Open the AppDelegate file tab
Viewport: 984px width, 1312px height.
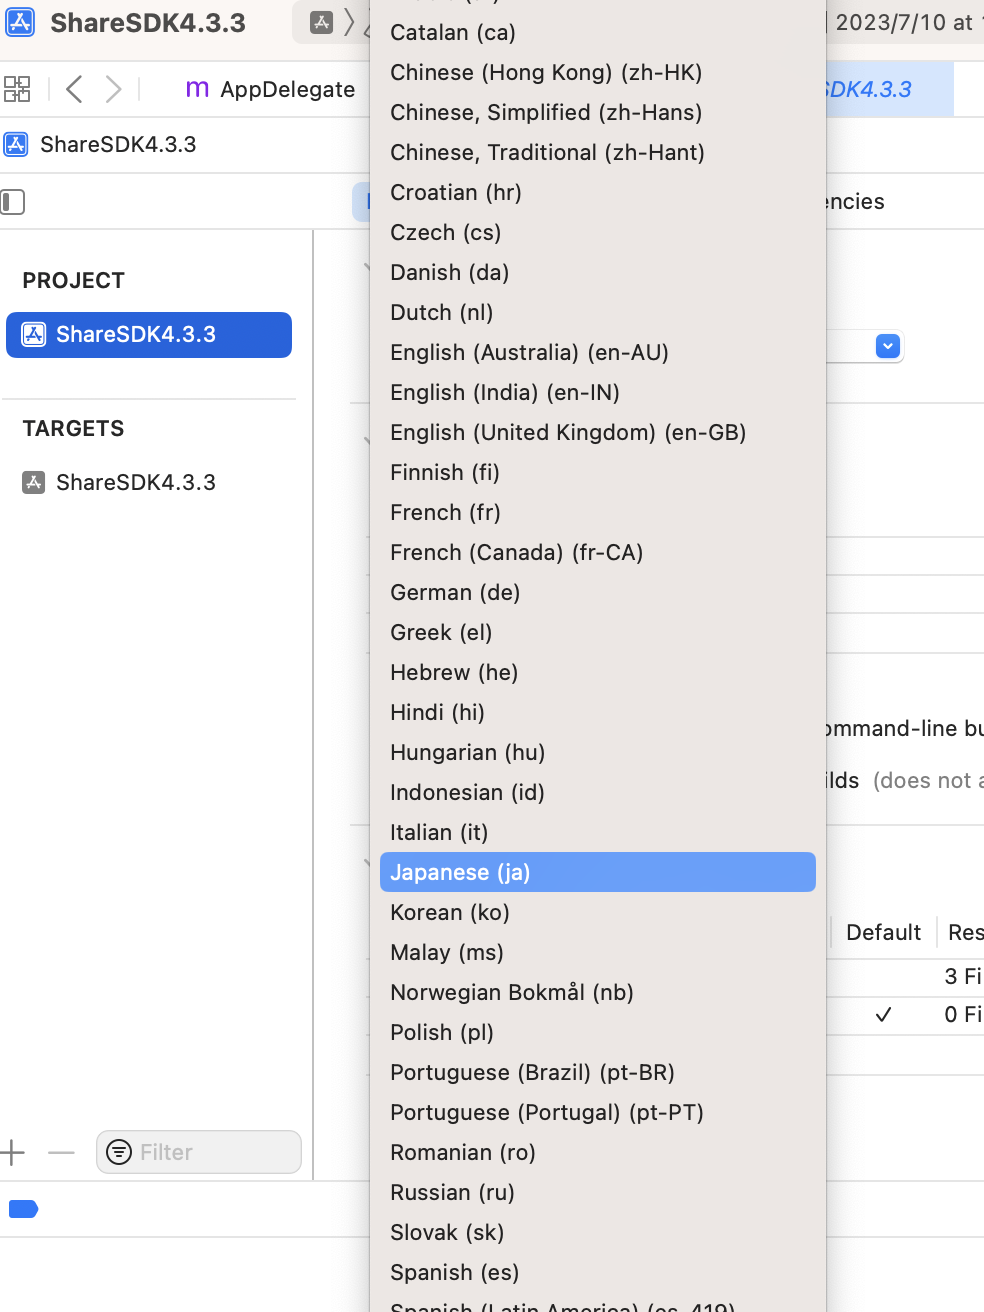pyautogui.click(x=270, y=89)
